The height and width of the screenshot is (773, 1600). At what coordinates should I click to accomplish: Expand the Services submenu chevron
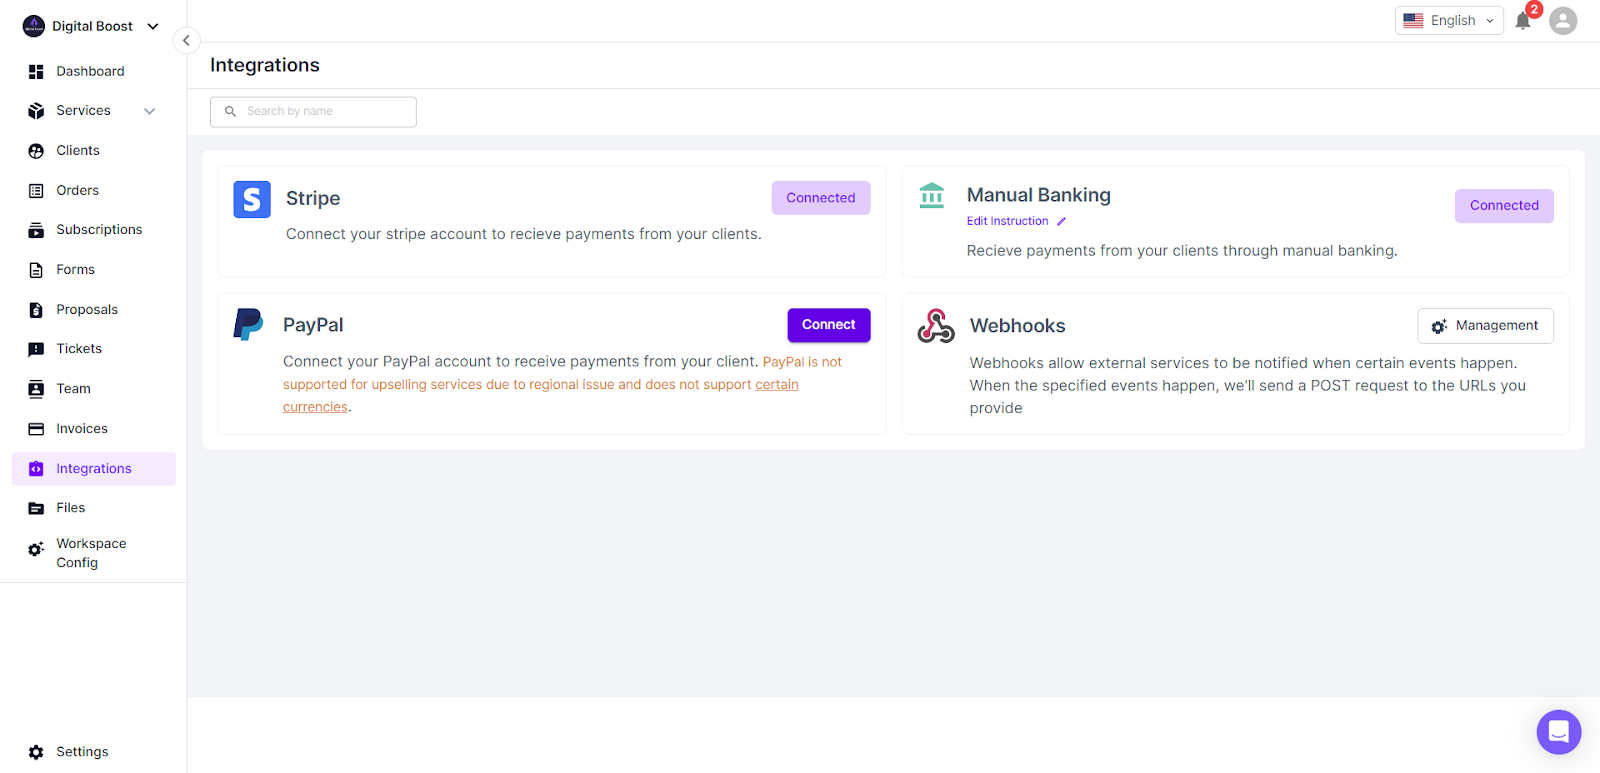(x=150, y=111)
